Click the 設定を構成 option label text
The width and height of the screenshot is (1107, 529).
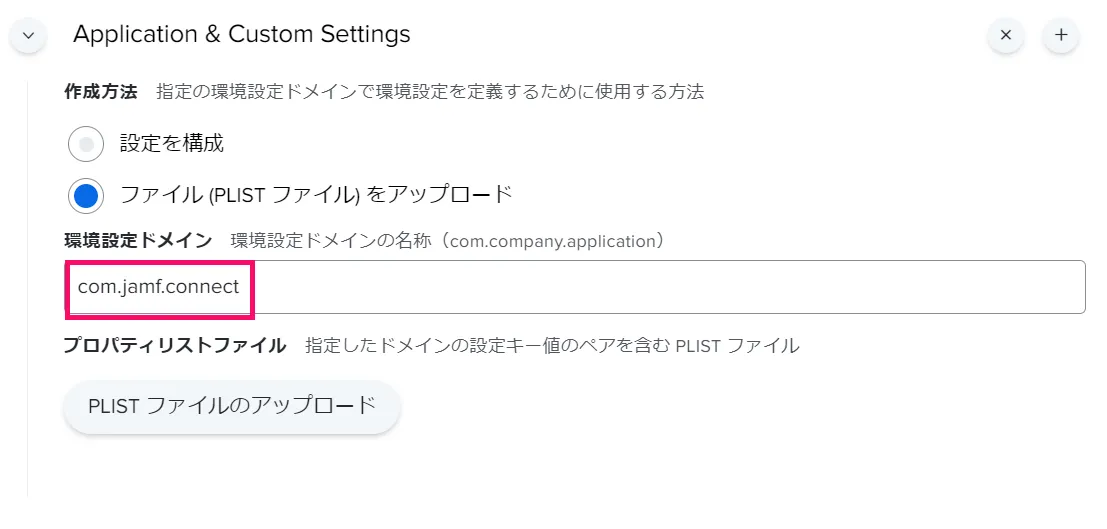pyautogui.click(x=172, y=144)
